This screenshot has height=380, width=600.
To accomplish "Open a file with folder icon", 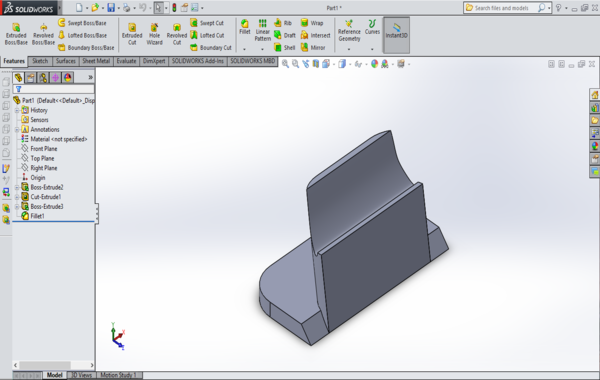I will coord(95,7).
